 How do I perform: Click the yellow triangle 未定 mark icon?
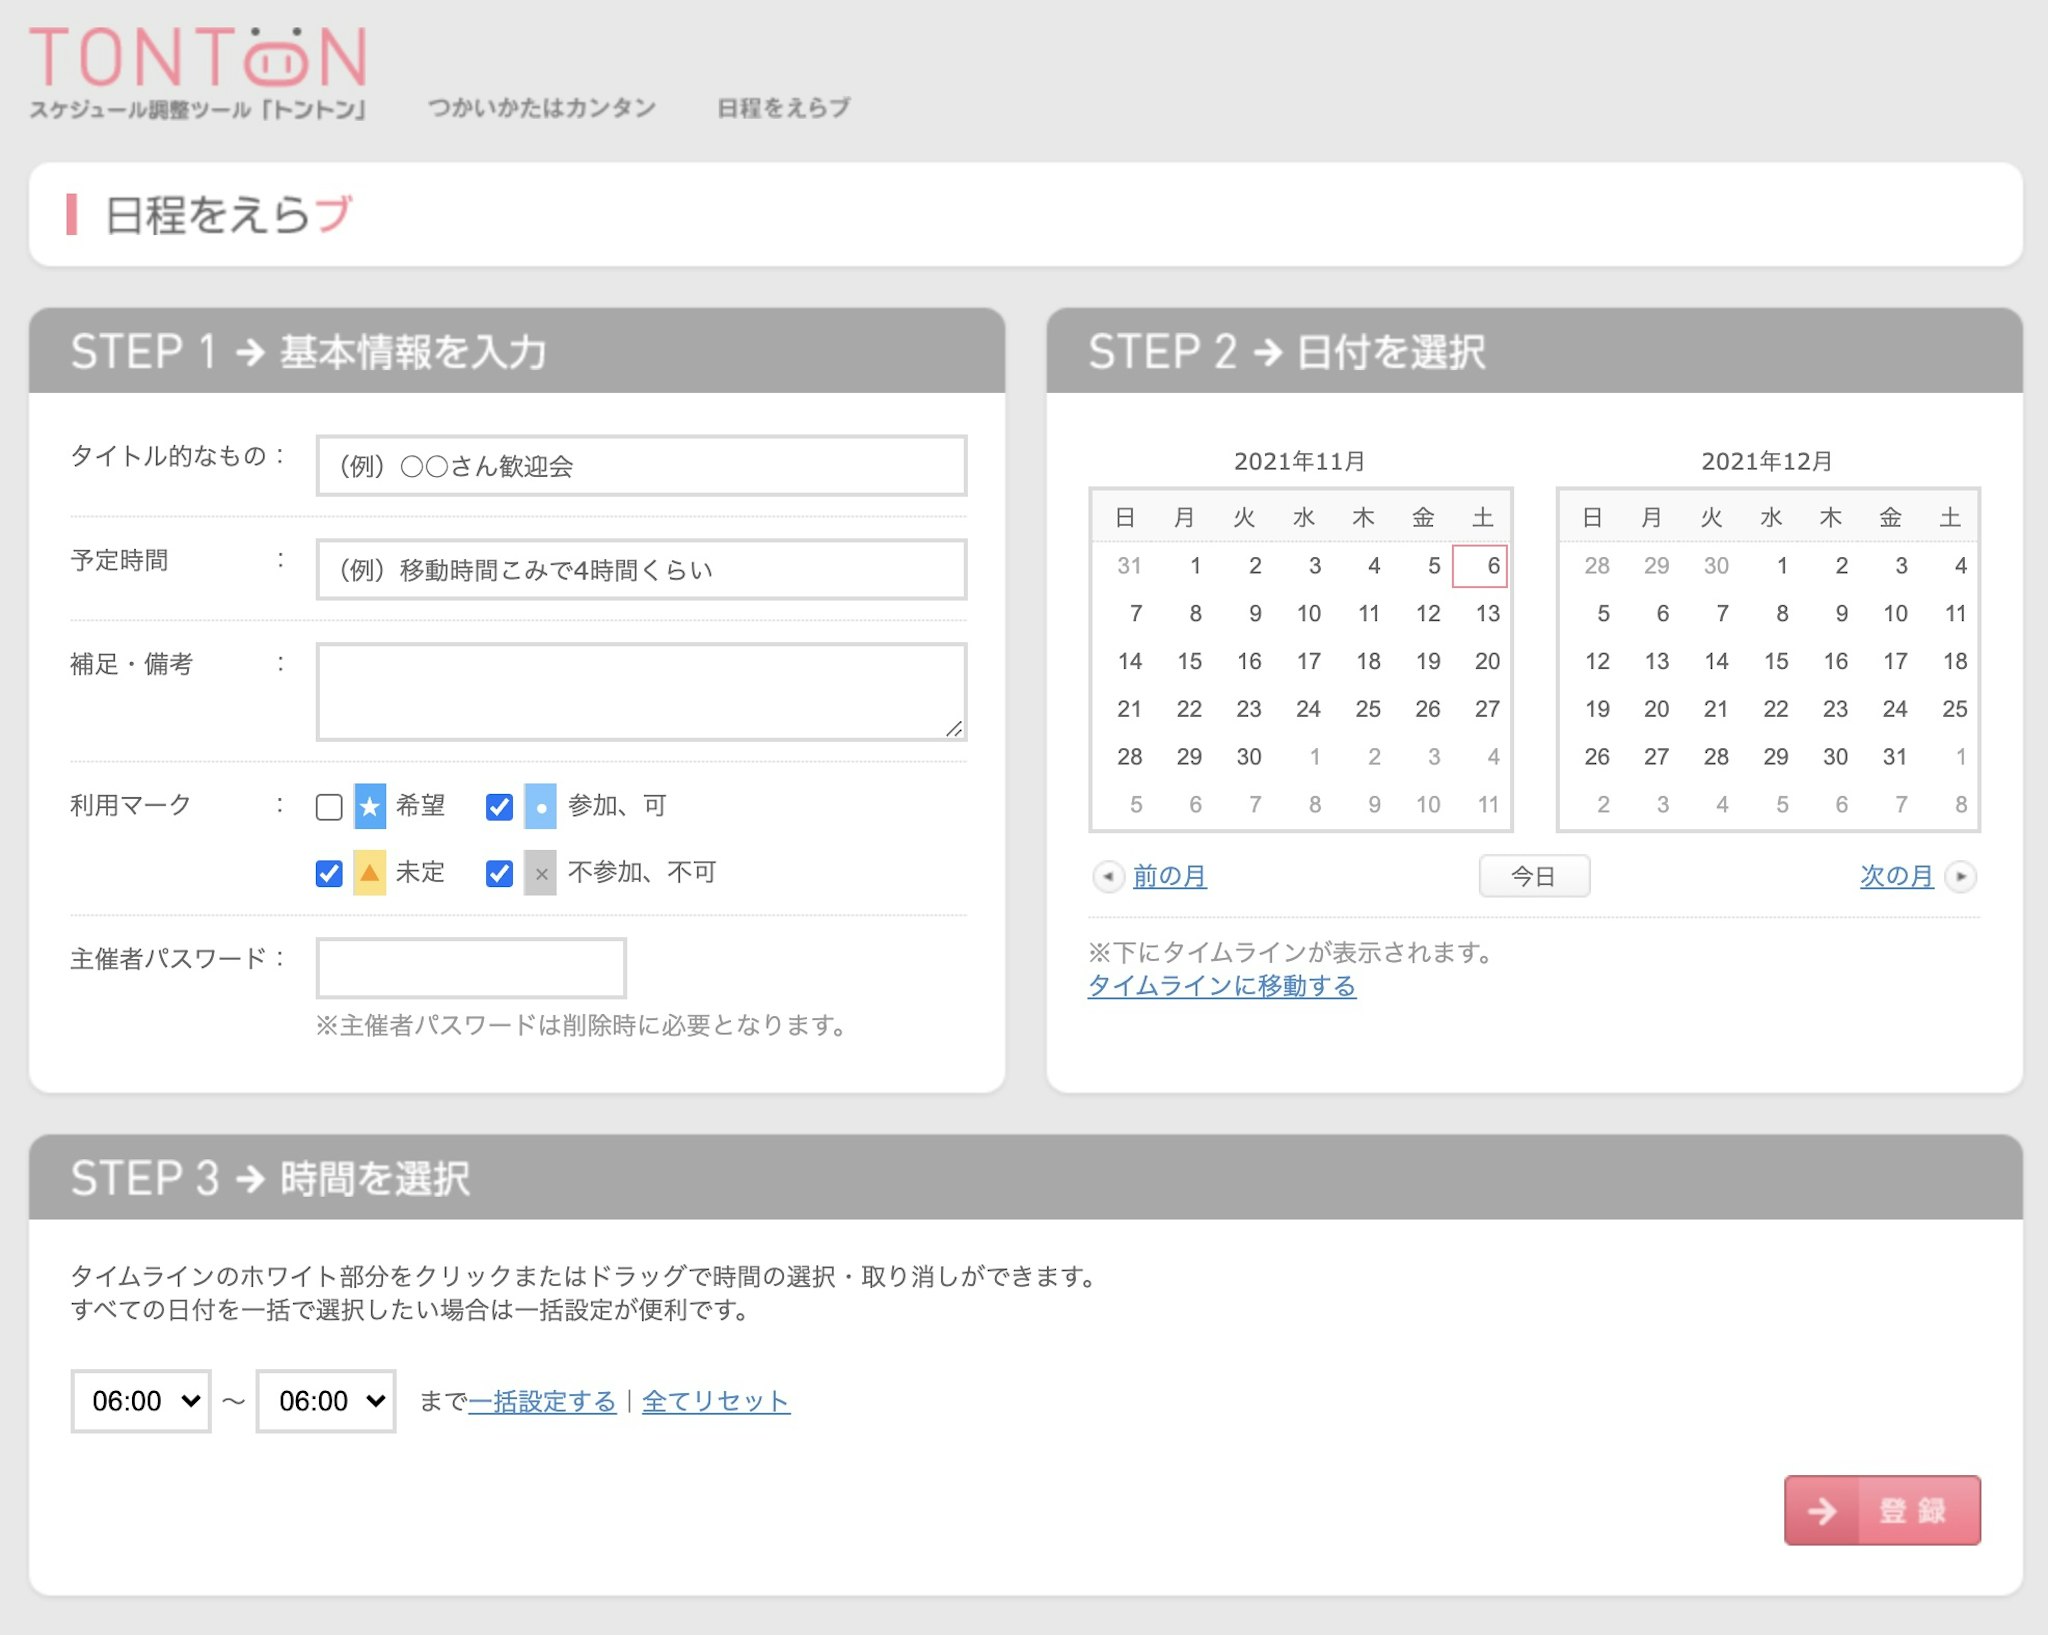(370, 873)
